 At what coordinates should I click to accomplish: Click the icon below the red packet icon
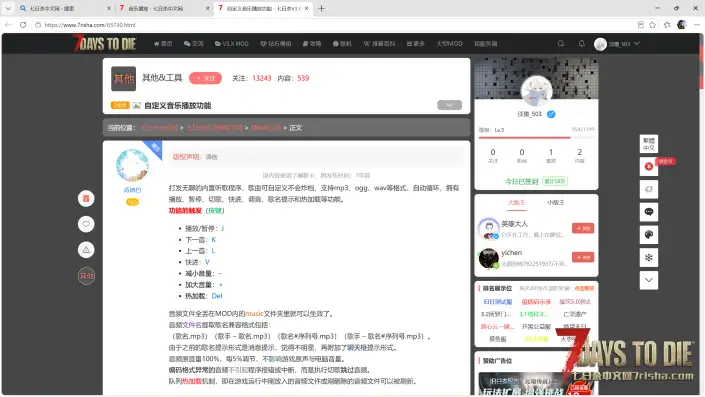coord(648,189)
